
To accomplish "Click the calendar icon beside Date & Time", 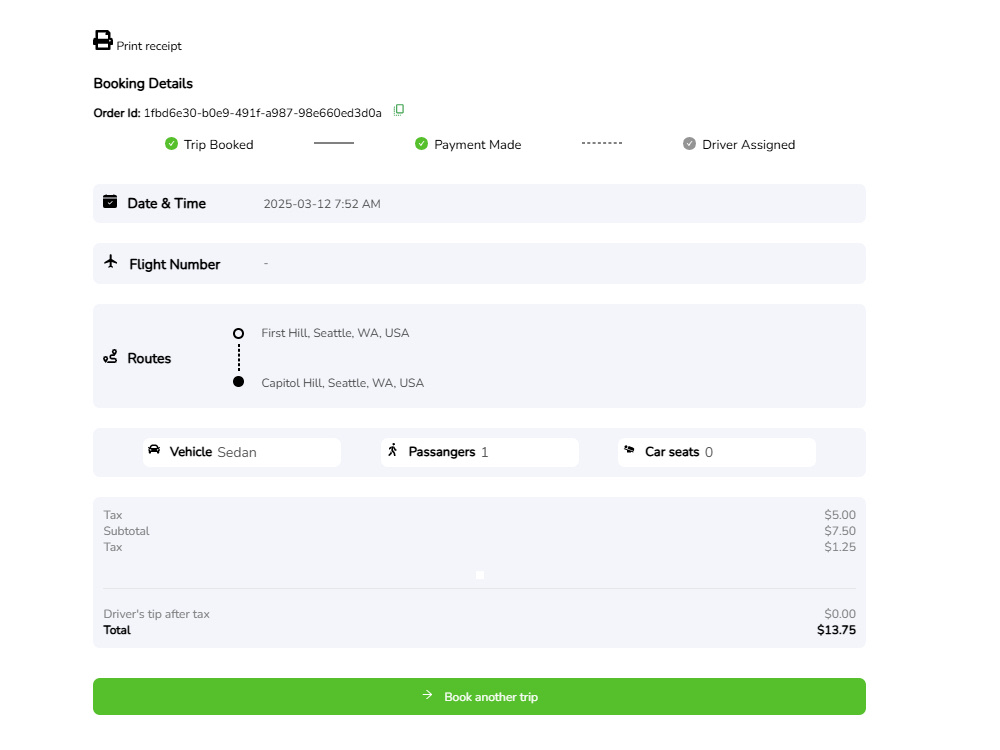I will pos(110,202).
